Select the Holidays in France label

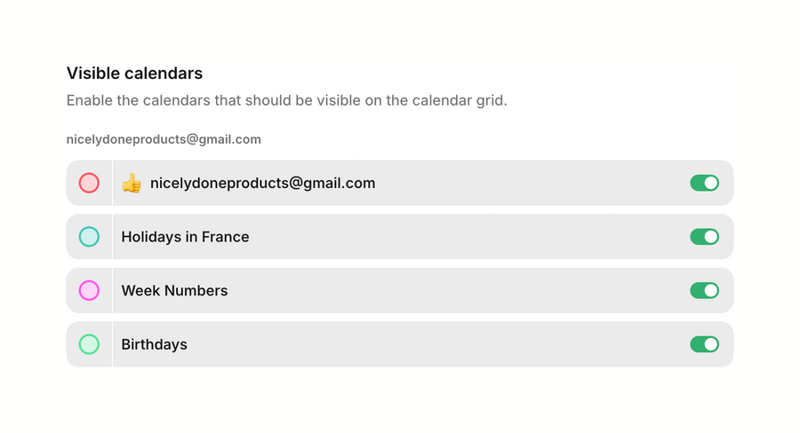[x=185, y=237]
